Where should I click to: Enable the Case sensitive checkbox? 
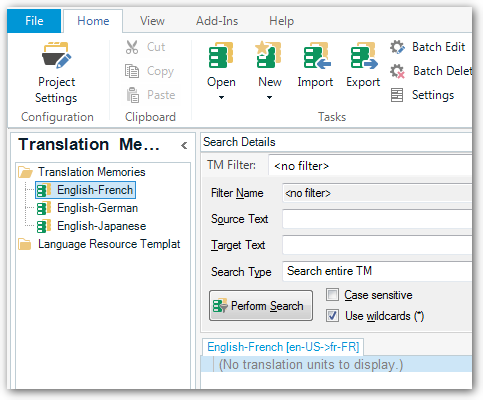tap(332, 295)
